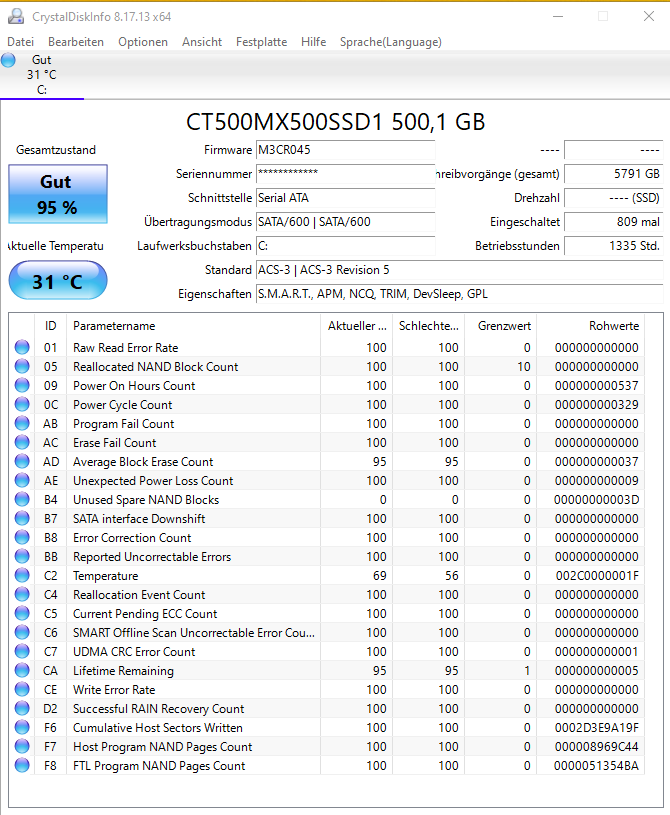Viewport: 670px width, 815px height.
Task: Click the Grenzwert column header
Action: (x=501, y=326)
